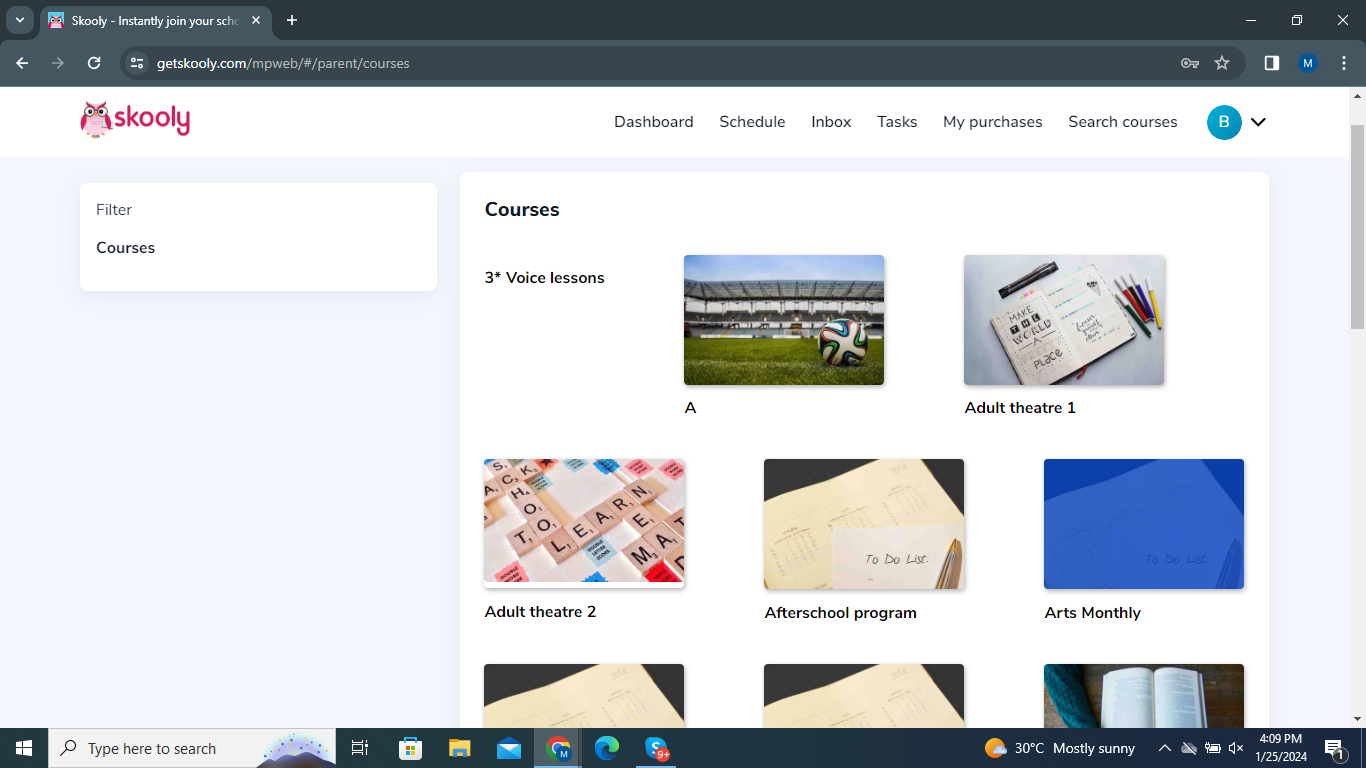The image size is (1366, 768).
Task: Open the taskbar clock and date
Action: coord(1281,748)
